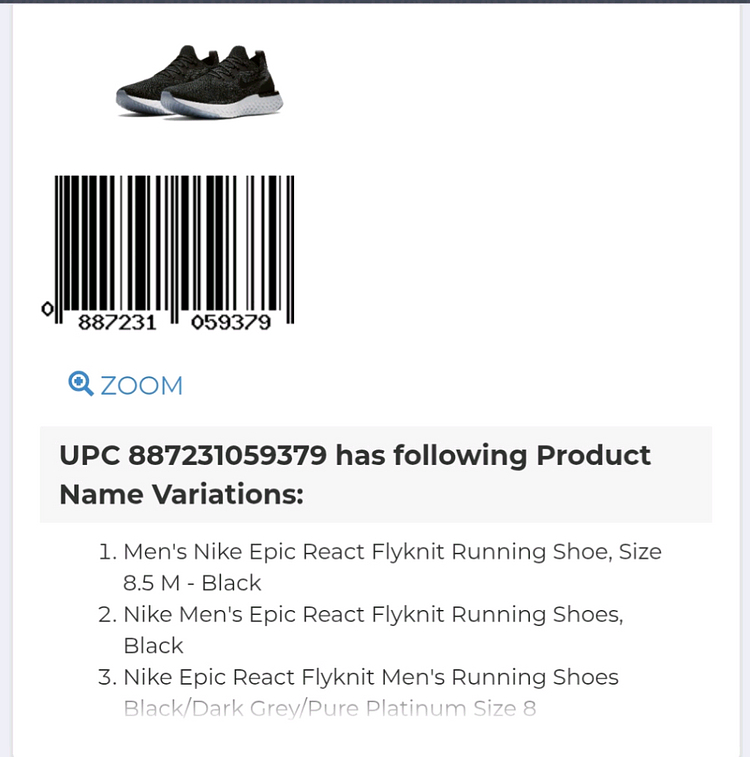
Task: Click list number 1 marker
Action: [107, 552]
